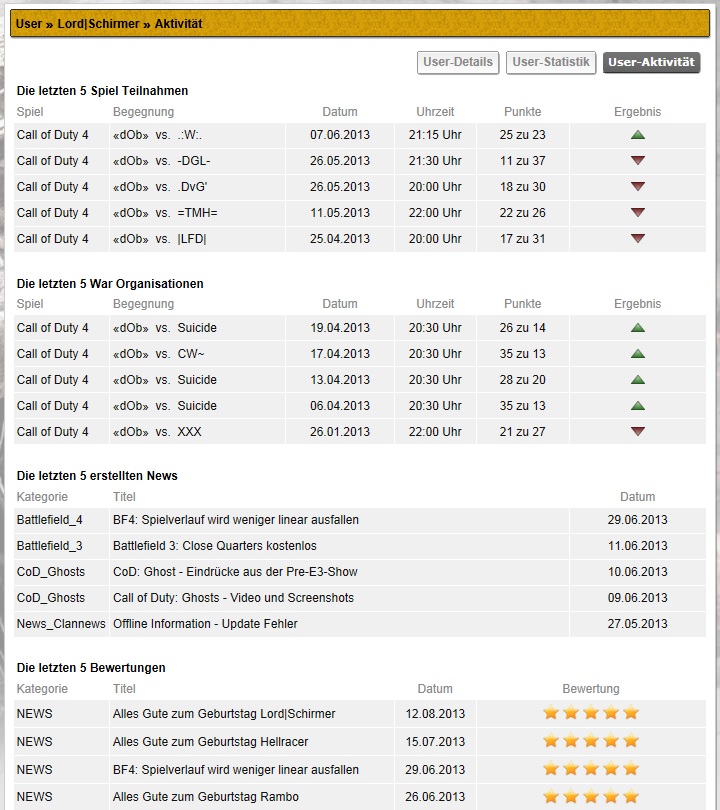Click the date 26.01.2013
This screenshot has height=810, width=720.
[x=340, y=431]
